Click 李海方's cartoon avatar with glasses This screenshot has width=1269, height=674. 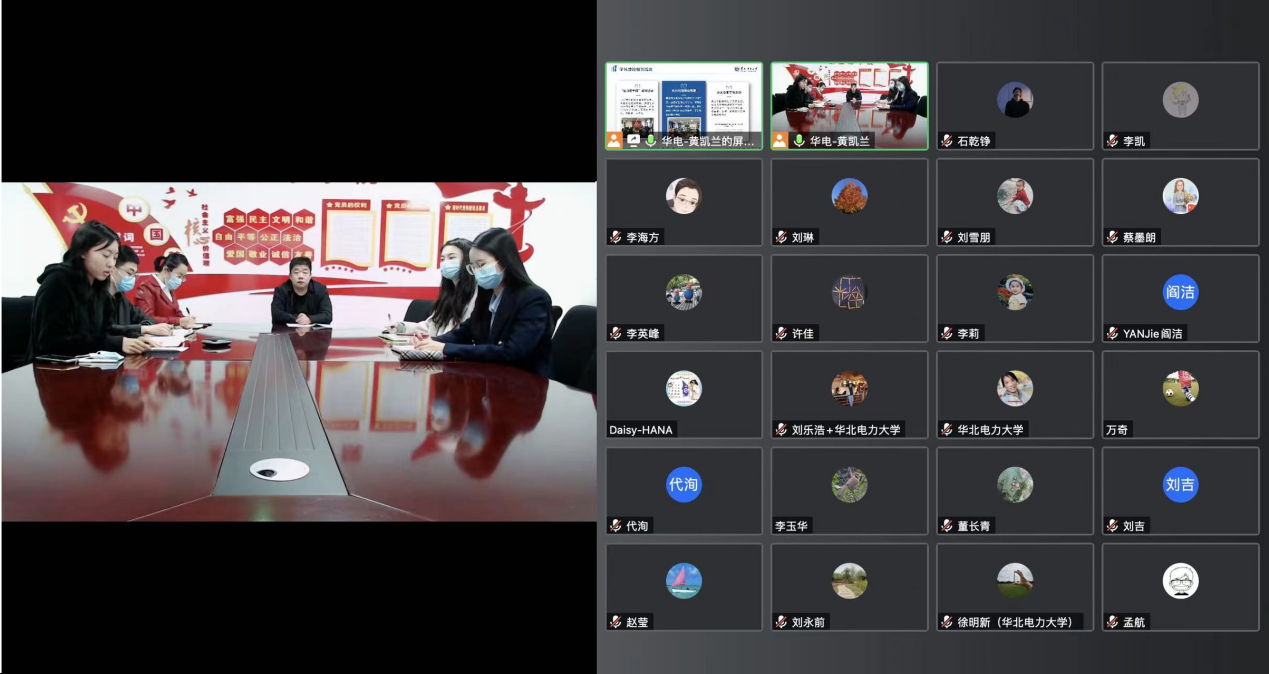click(x=684, y=196)
